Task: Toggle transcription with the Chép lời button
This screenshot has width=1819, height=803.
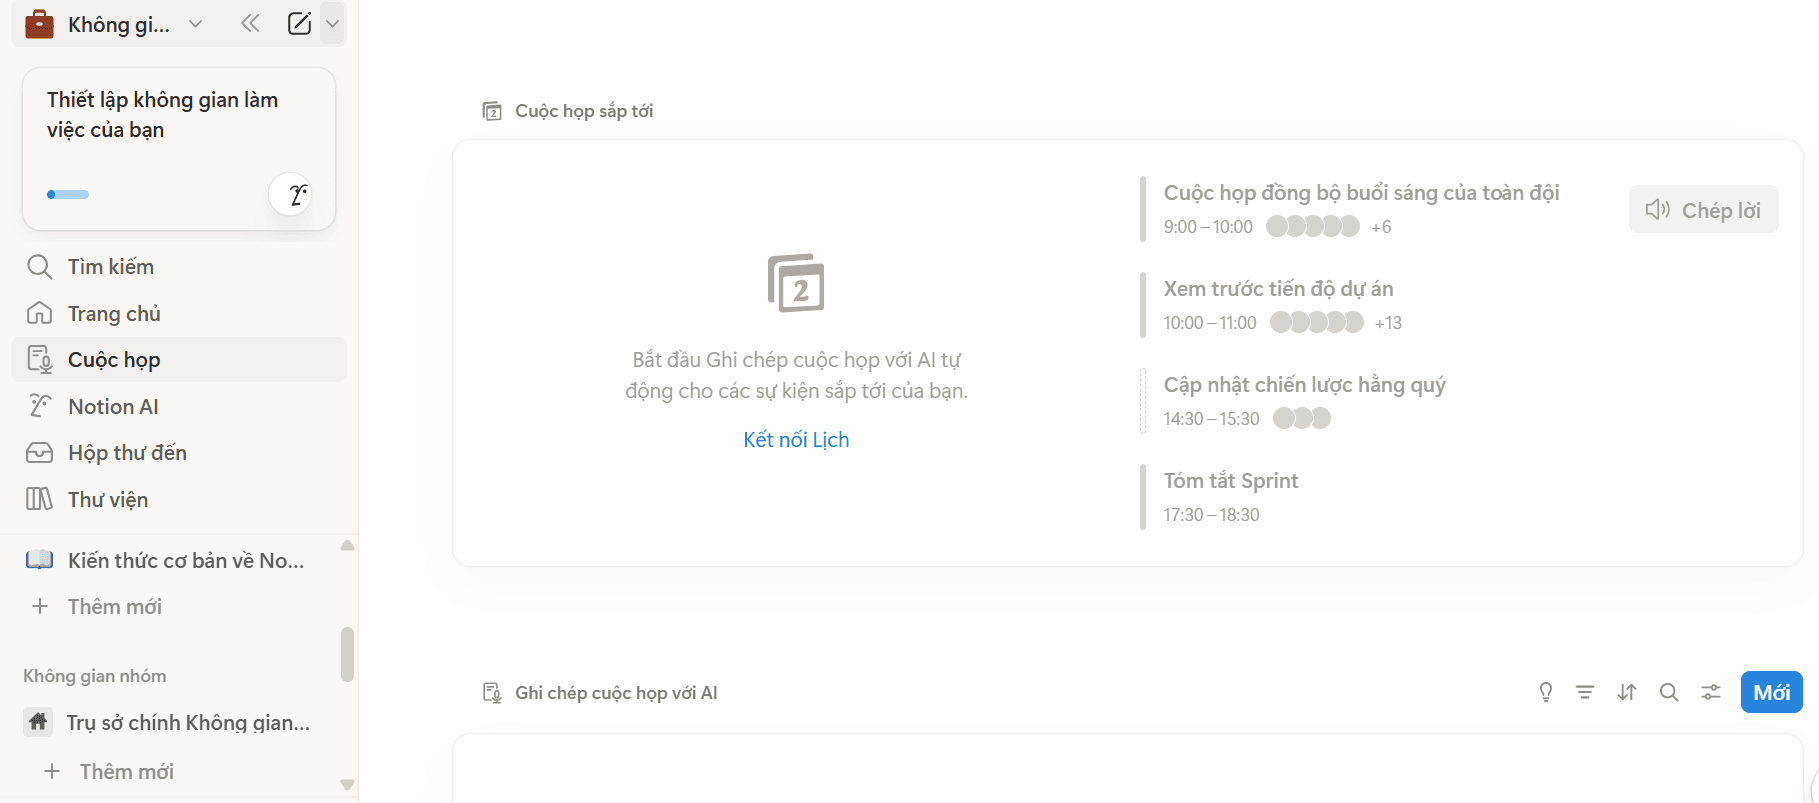Action: point(1703,209)
